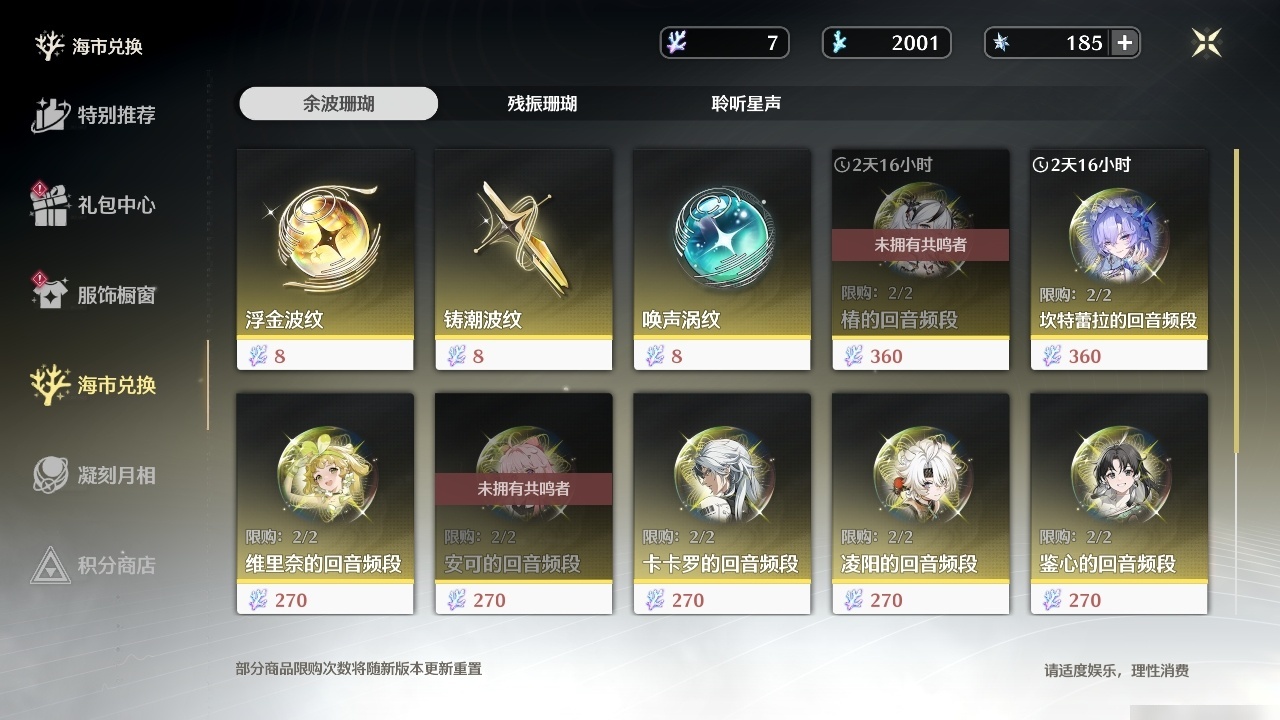The image size is (1280, 720).
Task: Switch to the 残振珊瑚 tab
Action: [x=542, y=104]
